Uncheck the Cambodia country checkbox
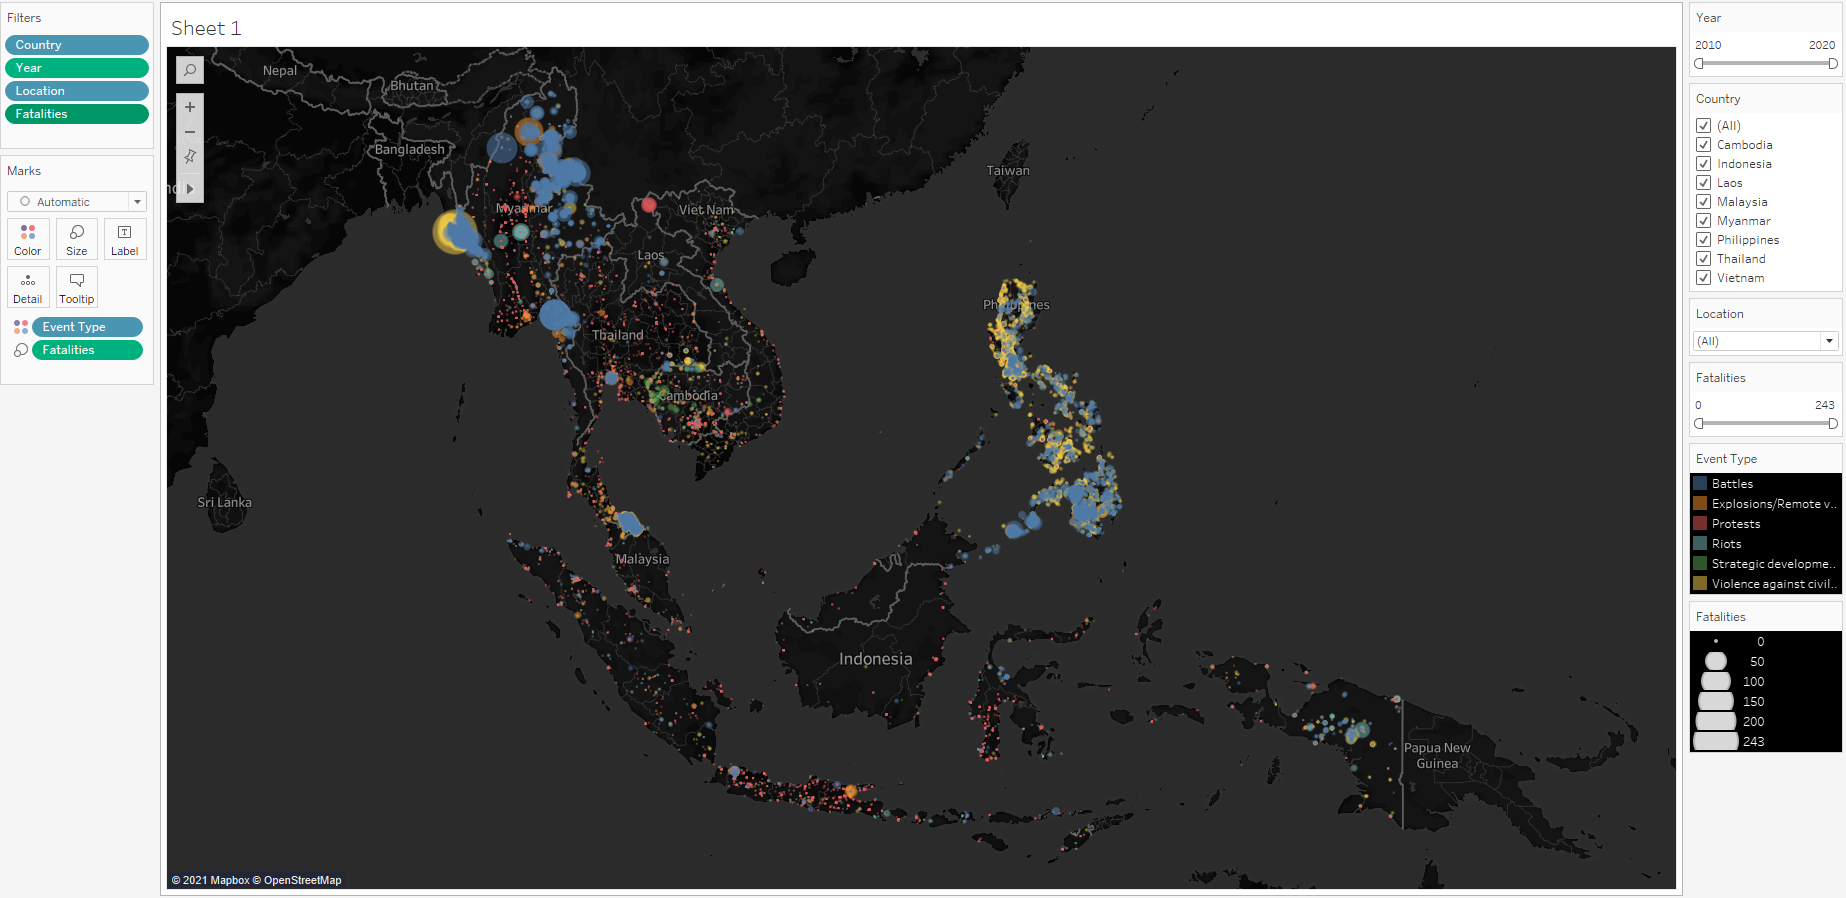This screenshot has width=1846, height=898. (x=1704, y=145)
